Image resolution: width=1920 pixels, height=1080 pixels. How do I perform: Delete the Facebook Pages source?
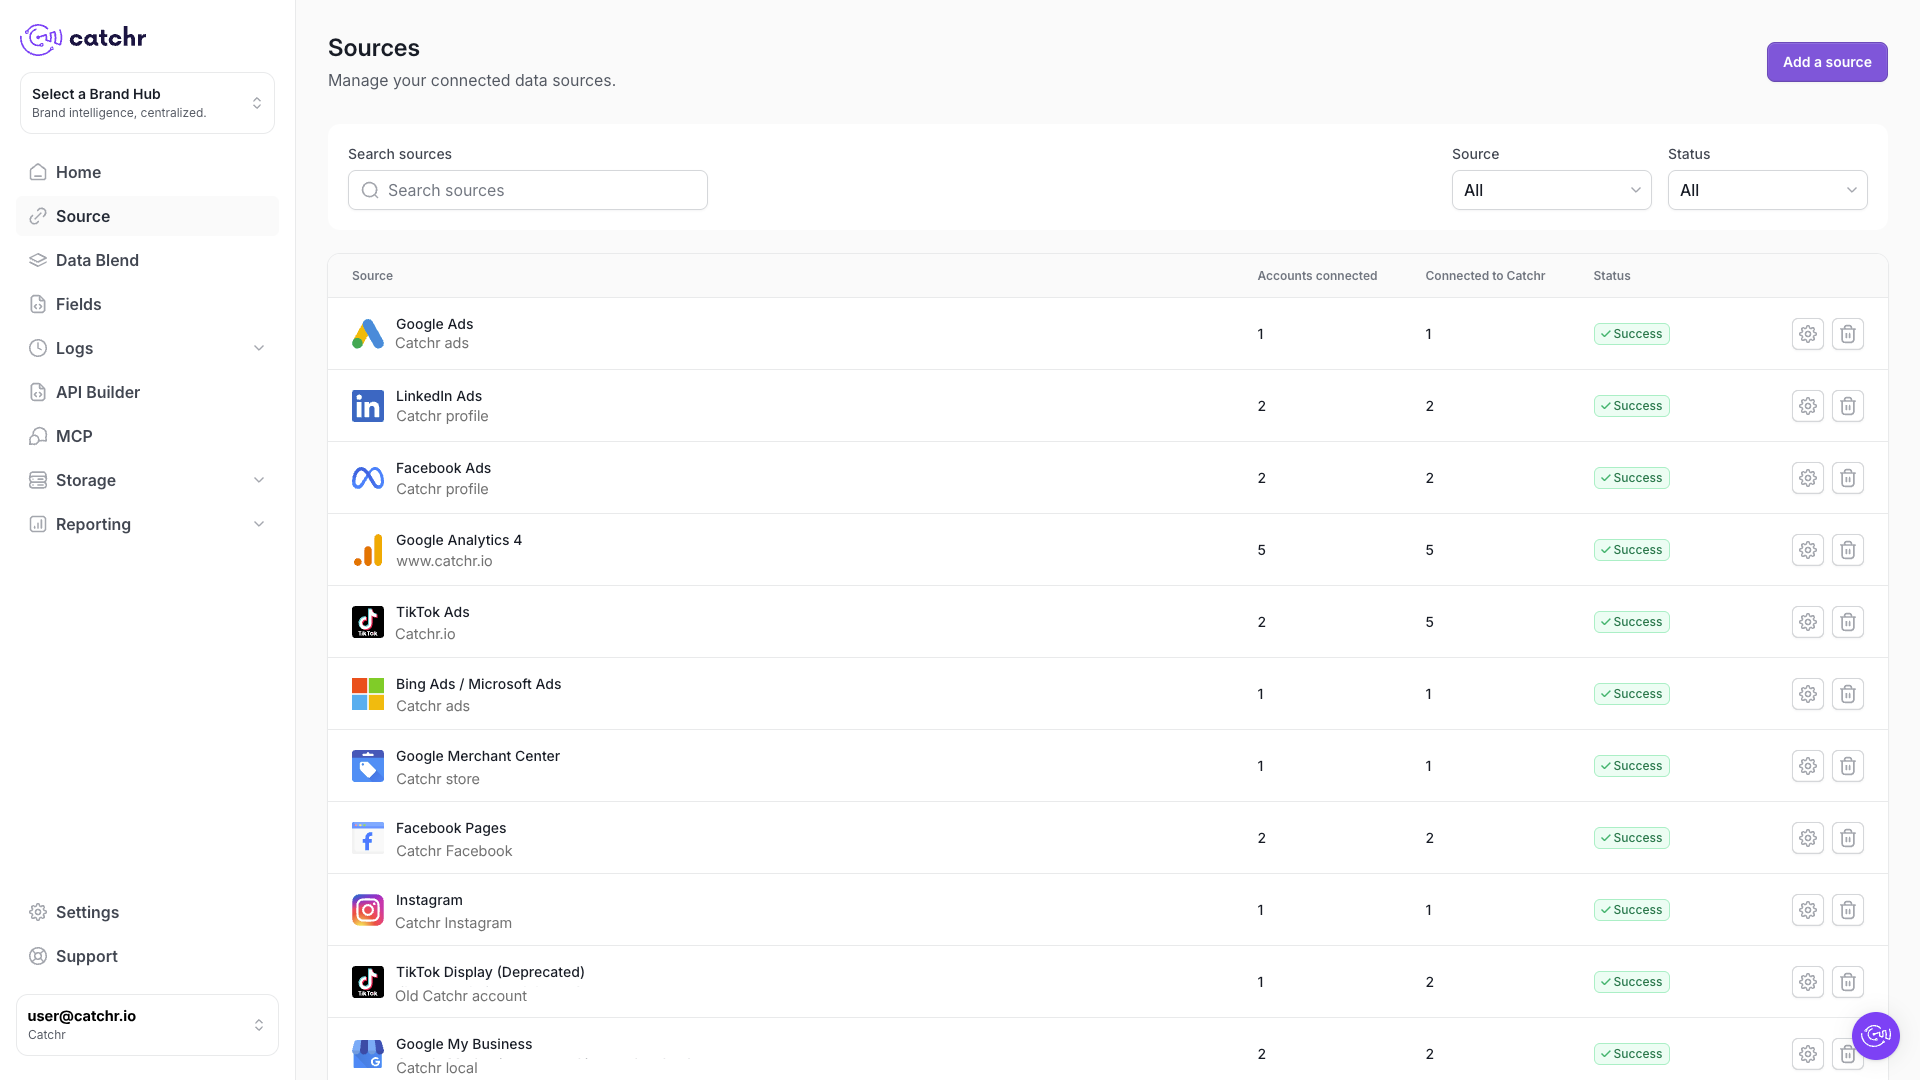[x=1848, y=838]
